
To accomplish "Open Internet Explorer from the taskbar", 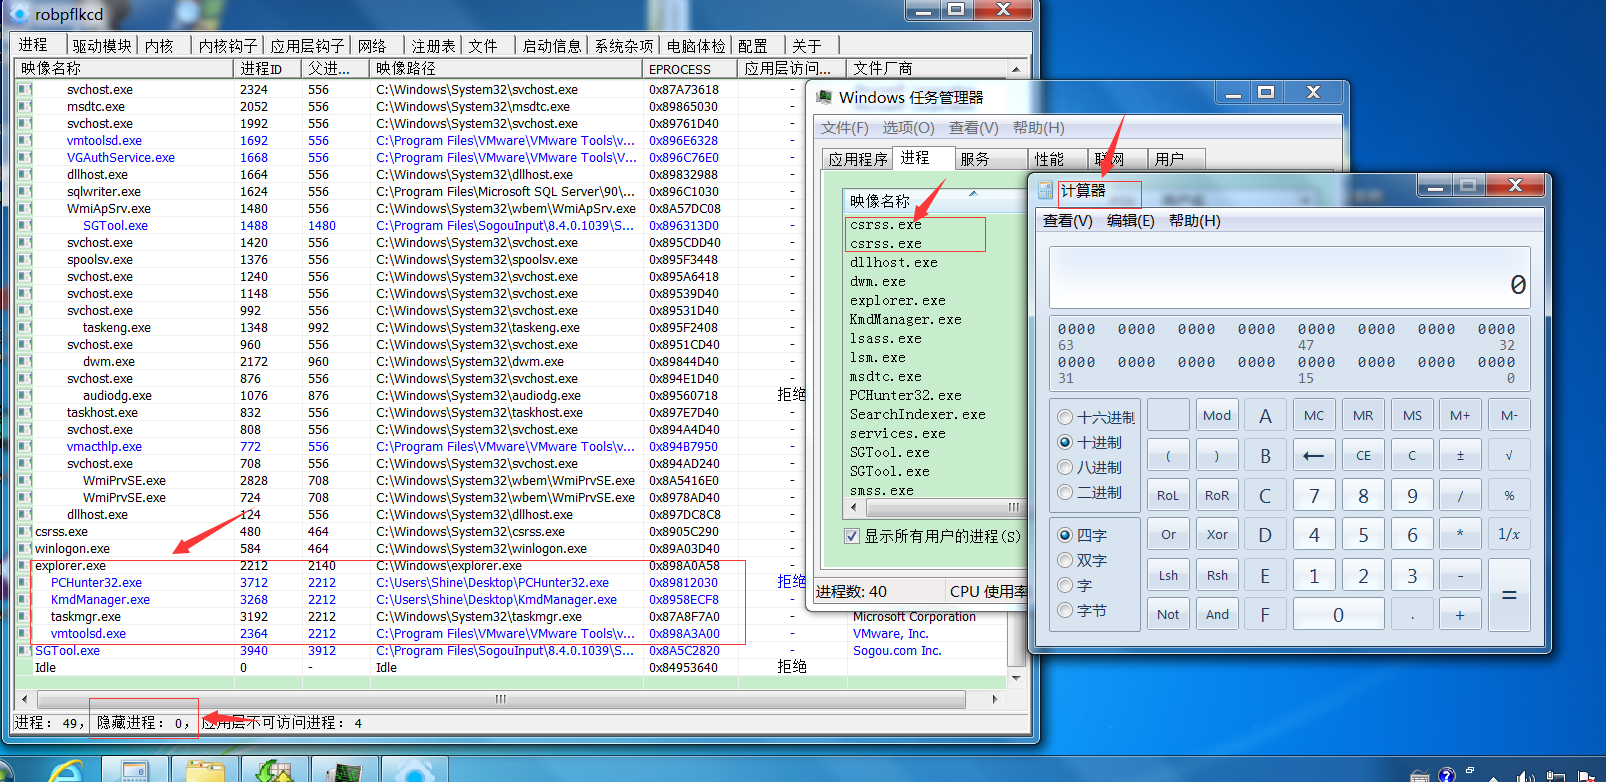I will (x=66, y=771).
